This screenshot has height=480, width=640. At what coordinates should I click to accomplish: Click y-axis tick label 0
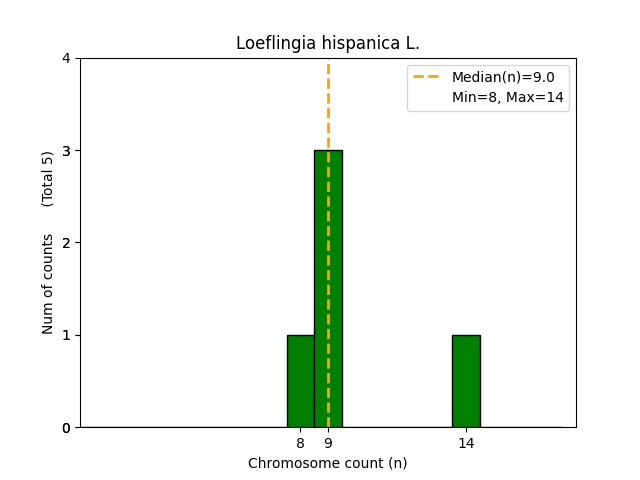pos(66,427)
